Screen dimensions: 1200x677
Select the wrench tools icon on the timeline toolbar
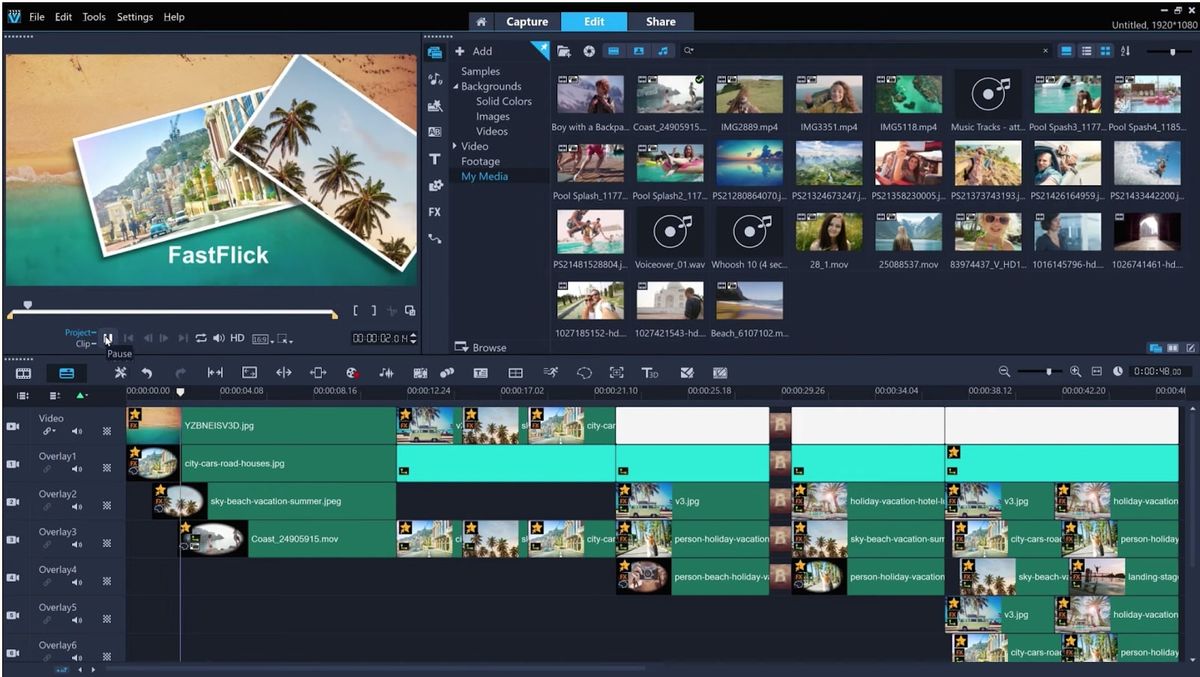120,372
